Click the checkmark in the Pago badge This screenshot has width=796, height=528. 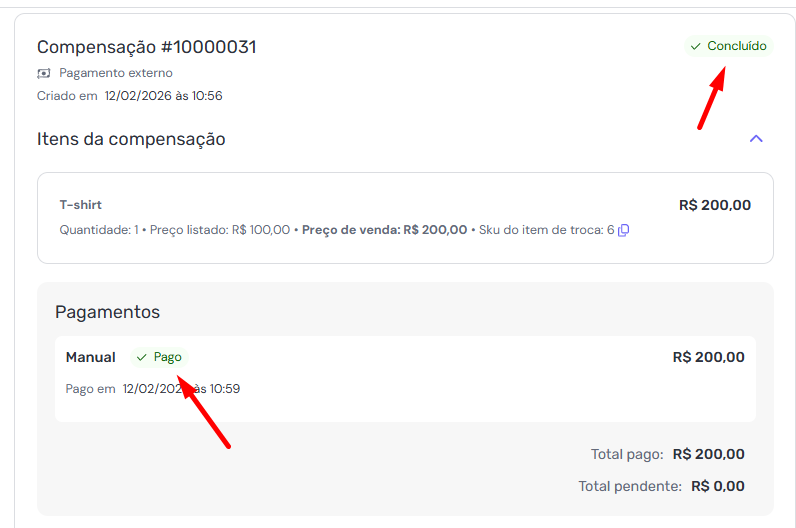(x=142, y=357)
